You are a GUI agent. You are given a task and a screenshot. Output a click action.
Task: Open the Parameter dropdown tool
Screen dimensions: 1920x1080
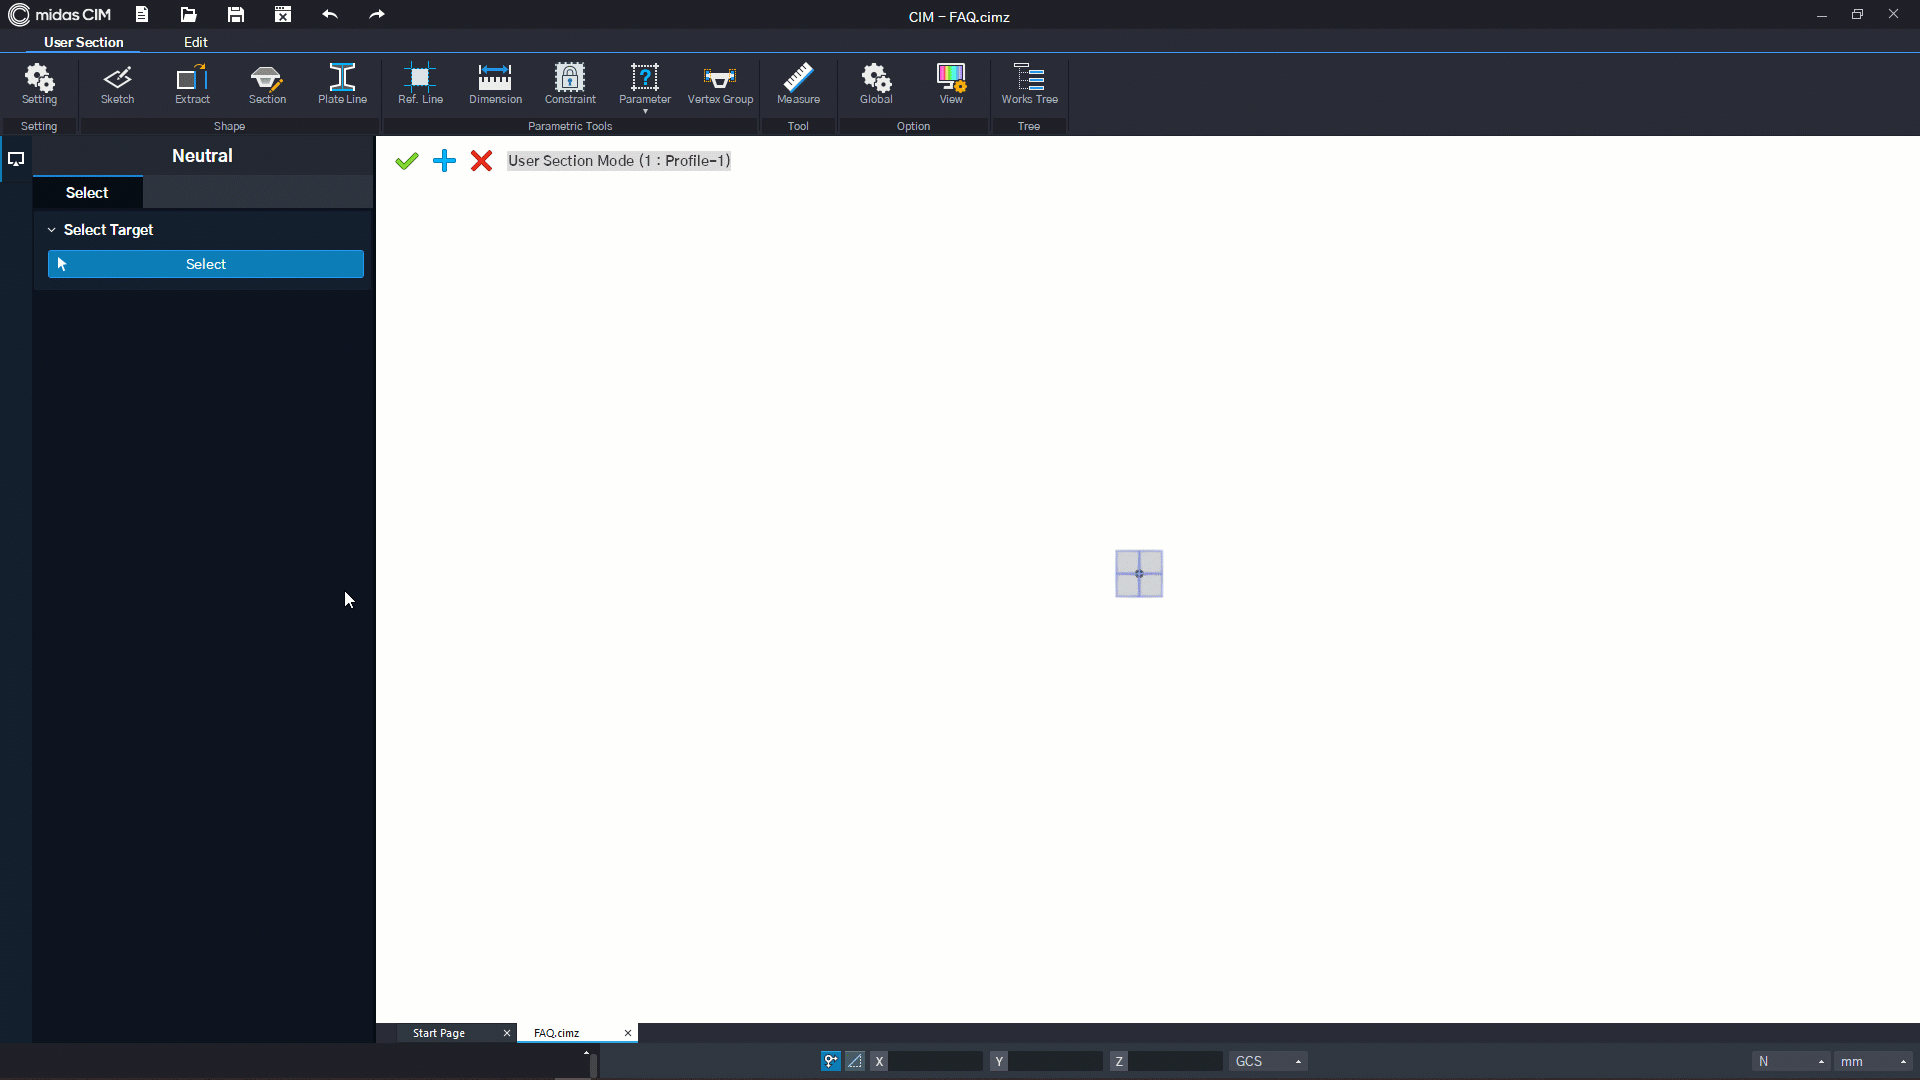click(645, 87)
